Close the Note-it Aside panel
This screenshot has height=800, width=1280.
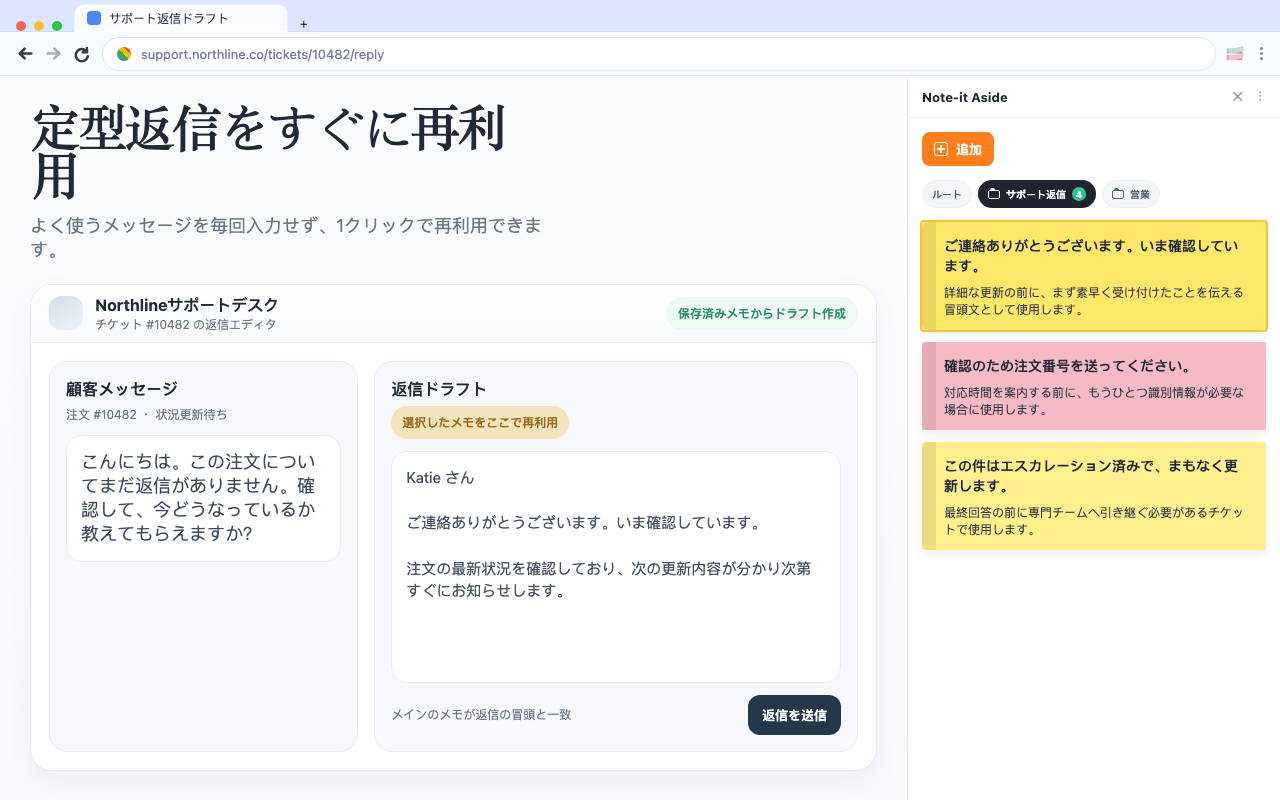coord(1237,97)
